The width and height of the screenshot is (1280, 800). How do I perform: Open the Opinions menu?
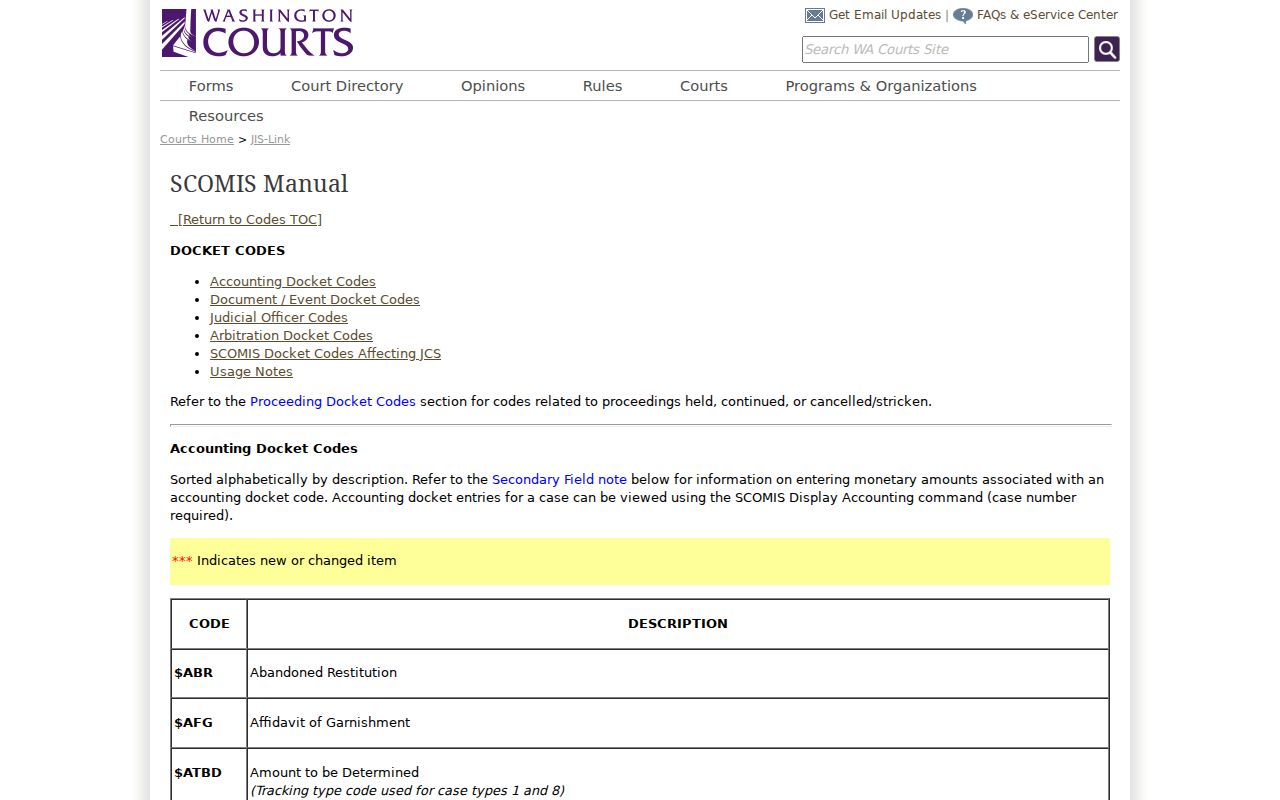493,86
